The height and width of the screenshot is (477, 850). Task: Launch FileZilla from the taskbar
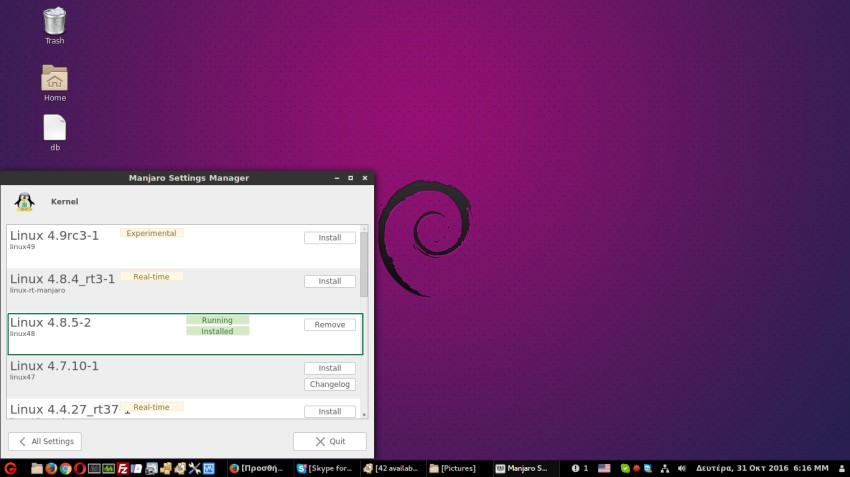click(x=123, y=468)
